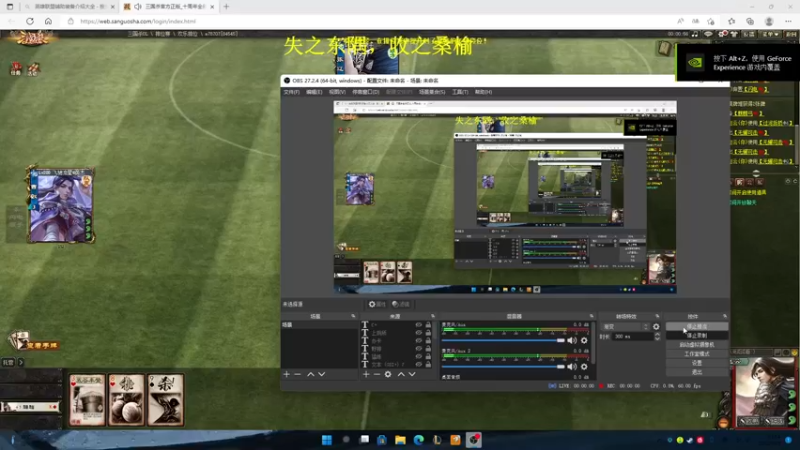Click 停止录制 stop recording button
Image resolution: width=800 pixels, height=450 pixels.
tap(696, 336)
